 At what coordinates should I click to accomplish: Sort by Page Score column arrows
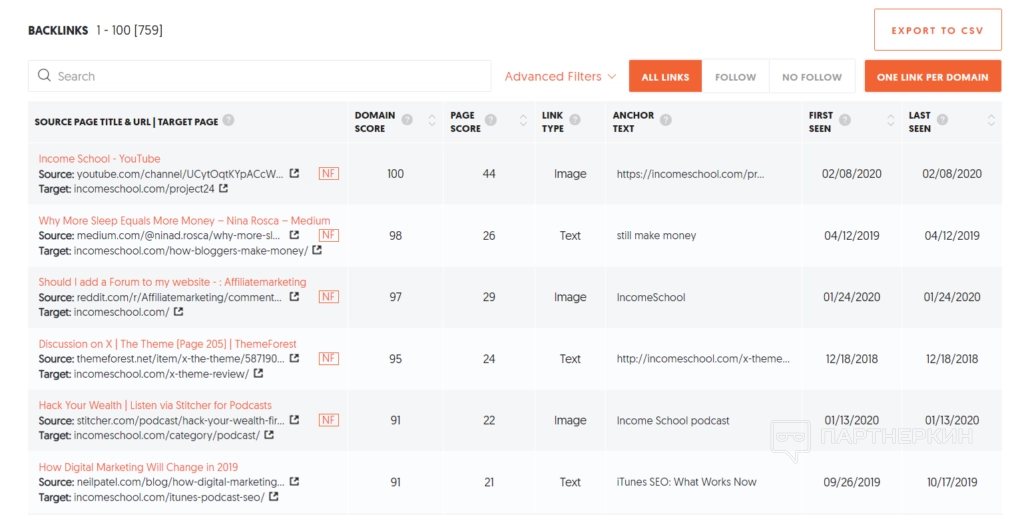coord(522,121)
